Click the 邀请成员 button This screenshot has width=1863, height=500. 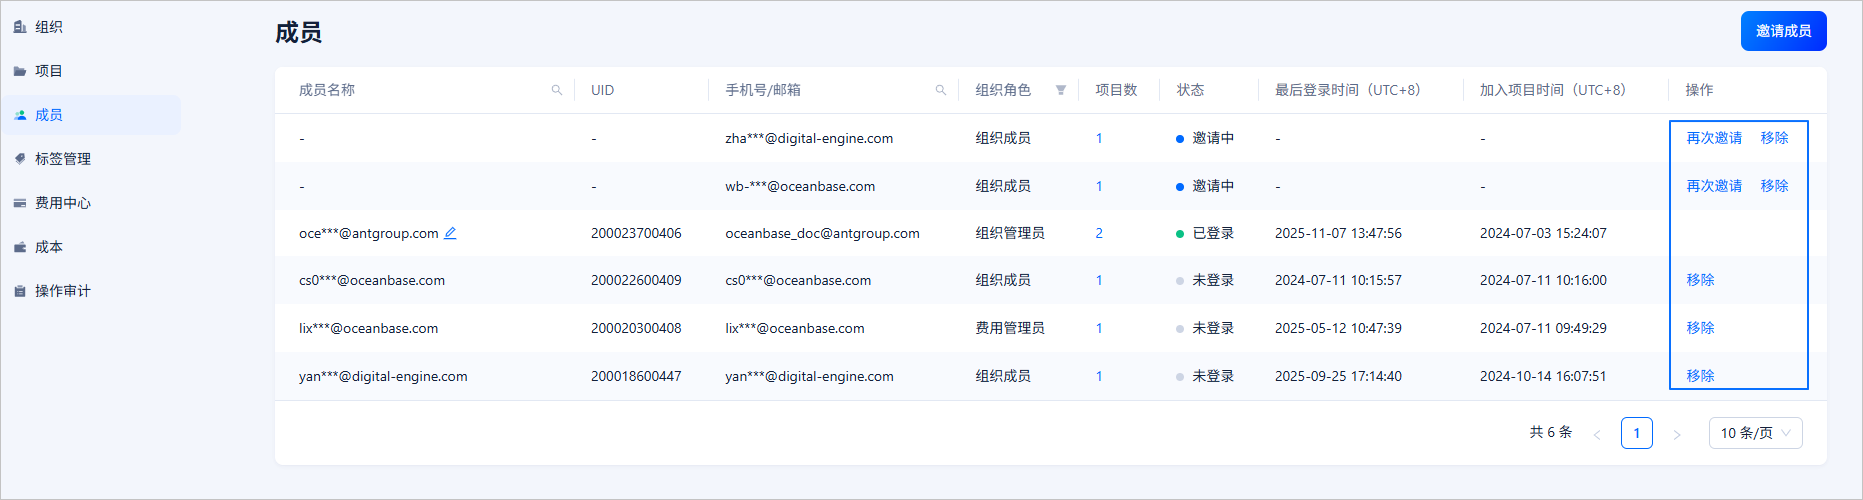coord(1784,31)
